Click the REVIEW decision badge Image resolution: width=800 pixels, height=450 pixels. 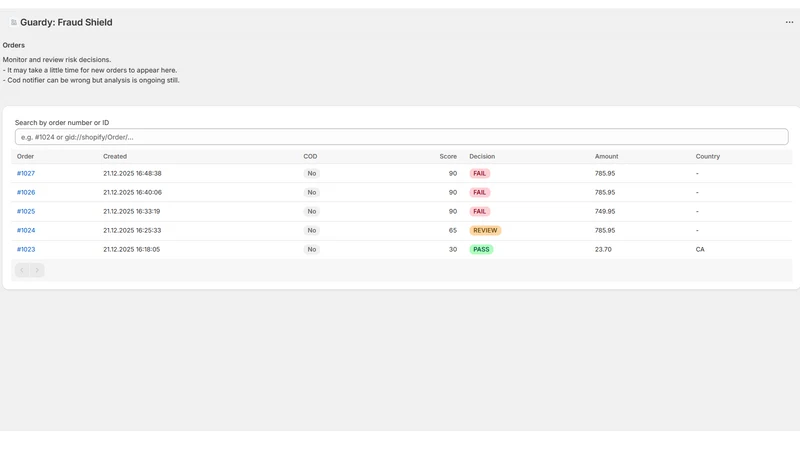[x=485, y=230]
